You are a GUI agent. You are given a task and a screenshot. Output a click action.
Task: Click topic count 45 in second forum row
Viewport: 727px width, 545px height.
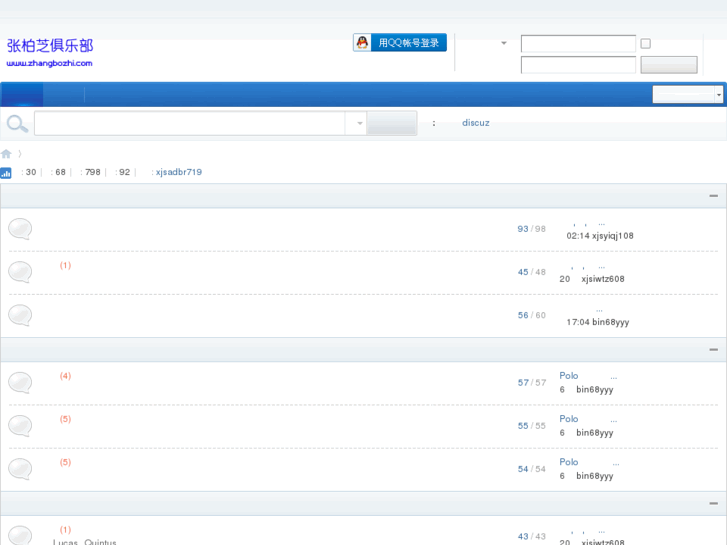tap(523, 272)
